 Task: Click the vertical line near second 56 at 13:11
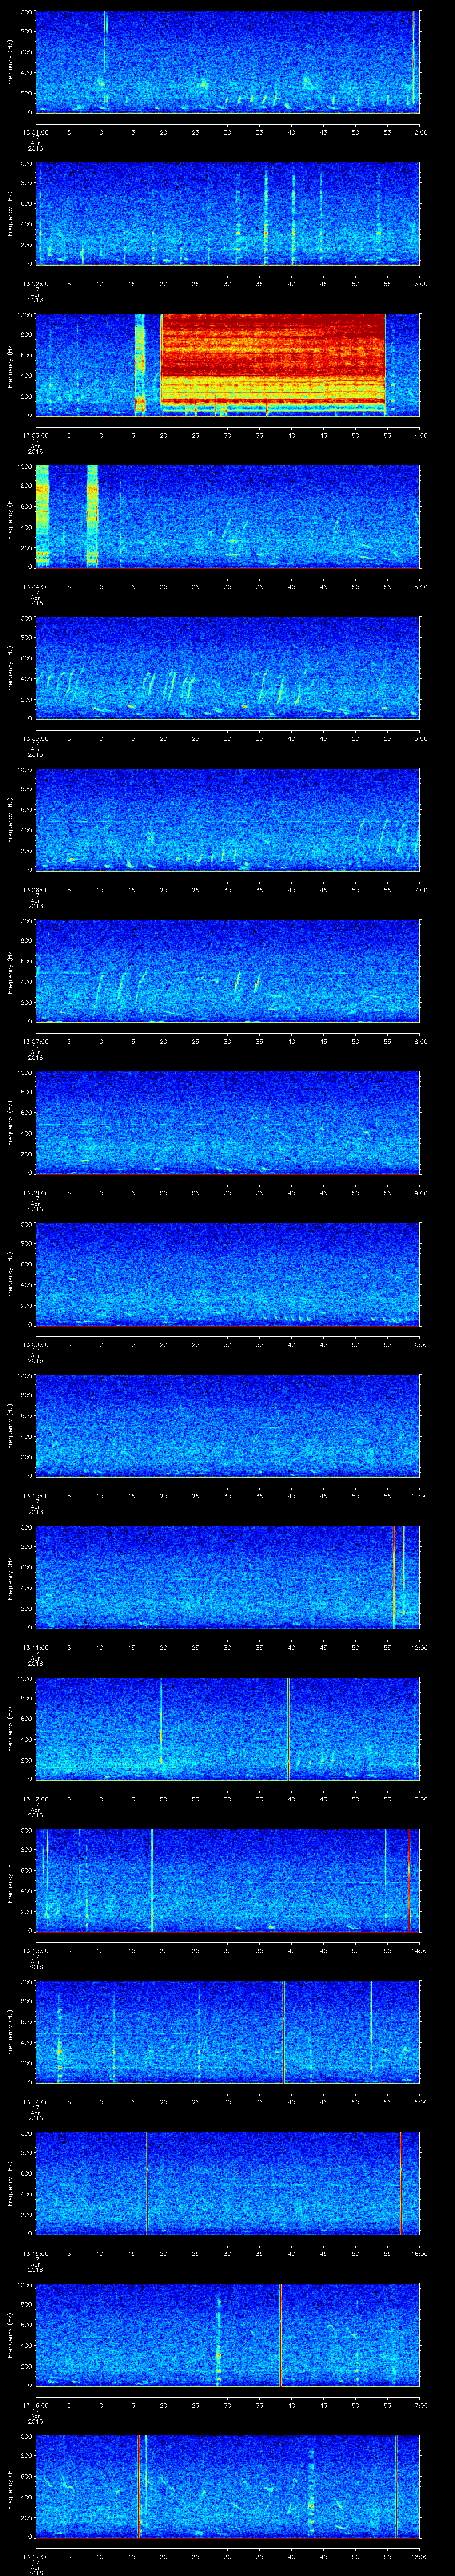(x=395, y=1577)
